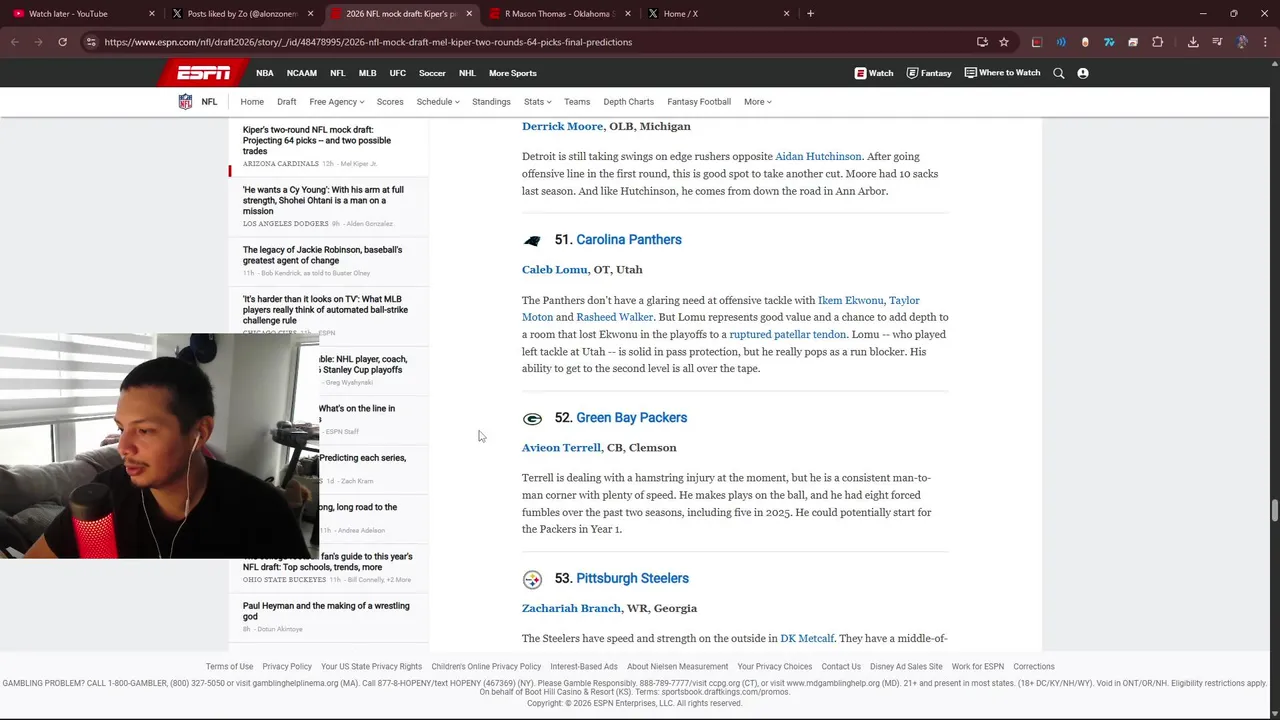Open the ruptured patellar tendon link
Image resolution: width=1280 pixels, height=720 pixels.
coord(788,335)
